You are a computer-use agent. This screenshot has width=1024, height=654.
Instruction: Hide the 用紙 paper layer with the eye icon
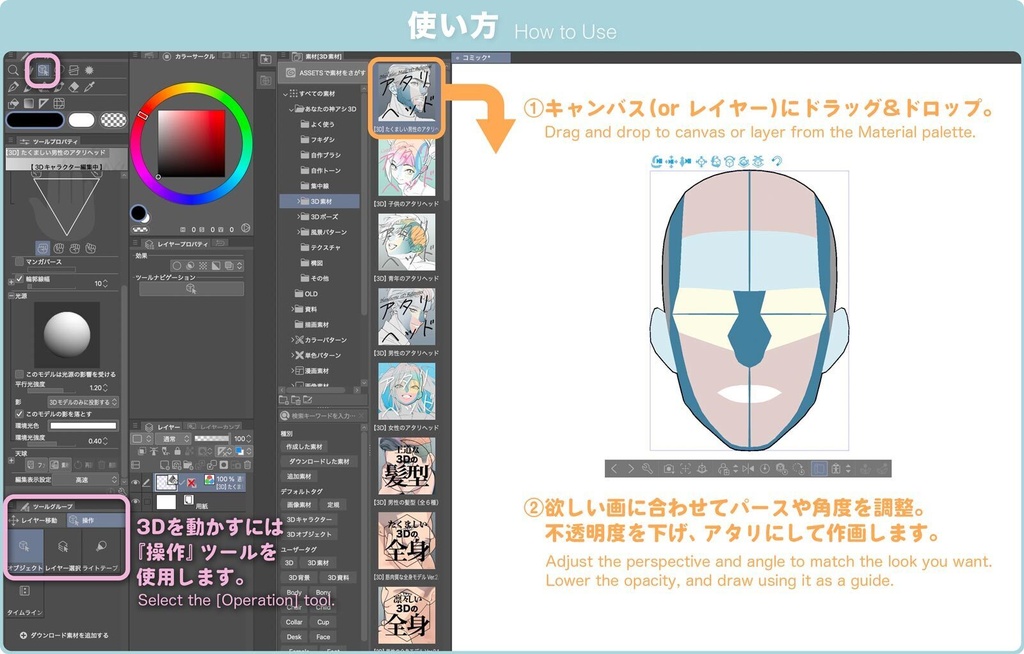pyautogui.click(x=135, y=502)
